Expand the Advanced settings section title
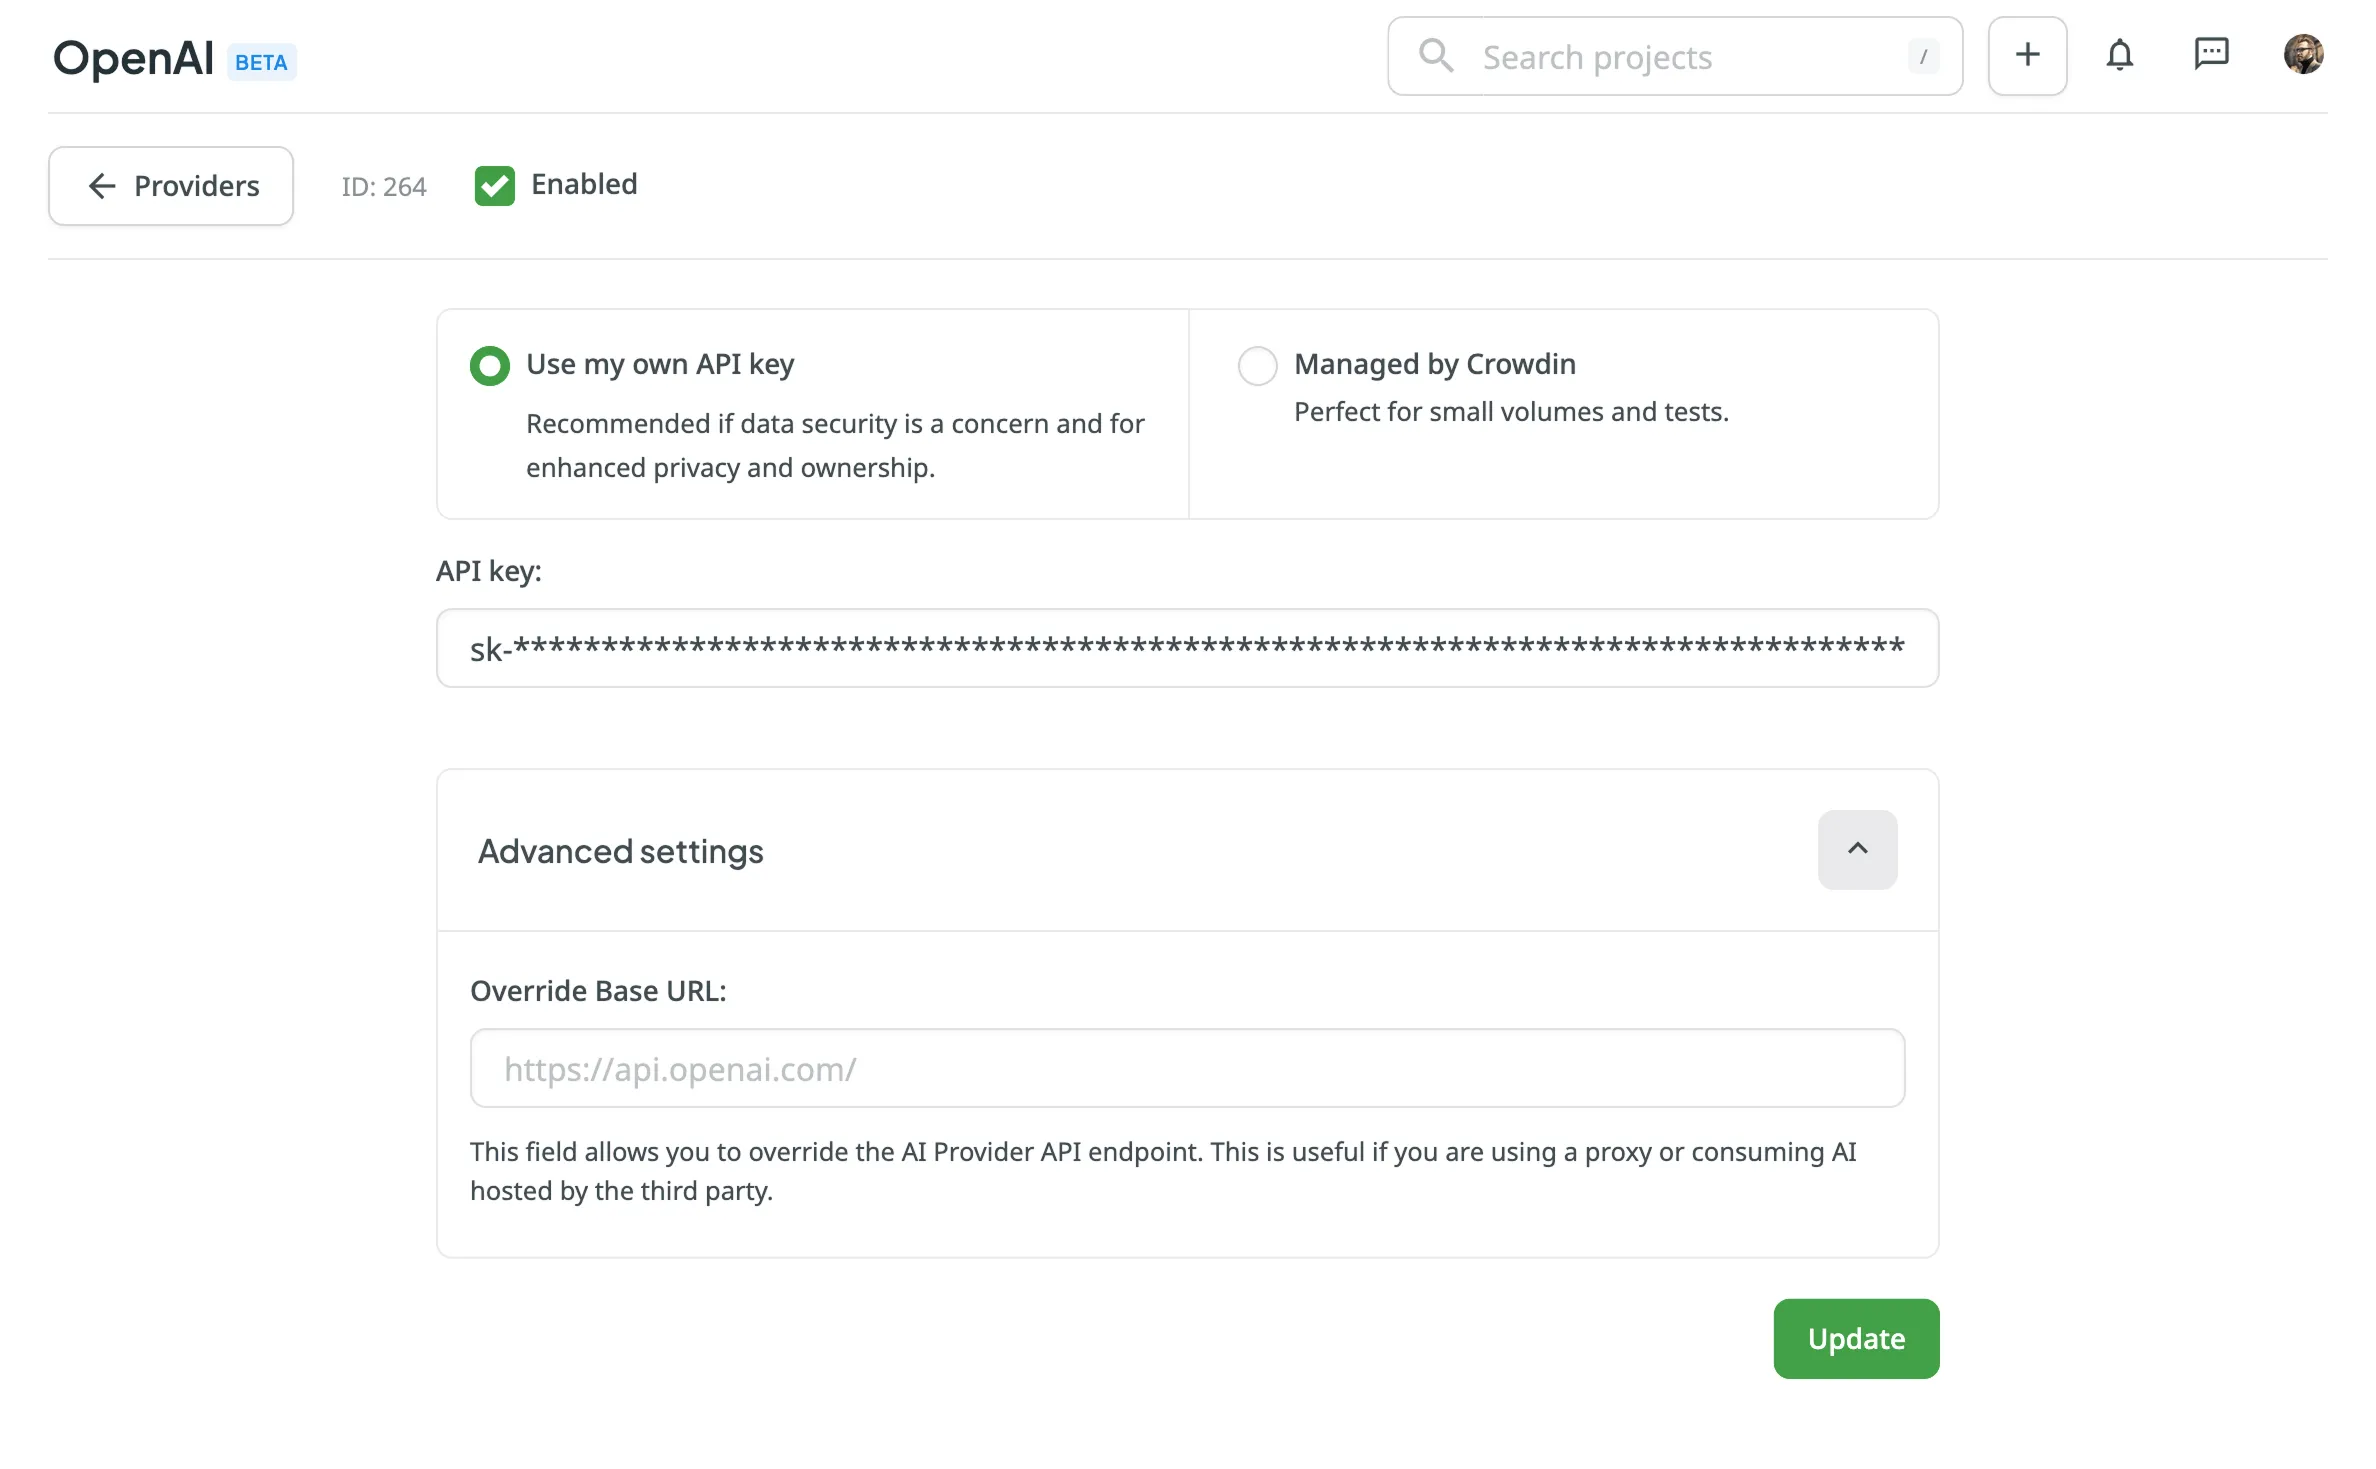The height and width of the screenshot is (1469, 2376). pos(620,851)
